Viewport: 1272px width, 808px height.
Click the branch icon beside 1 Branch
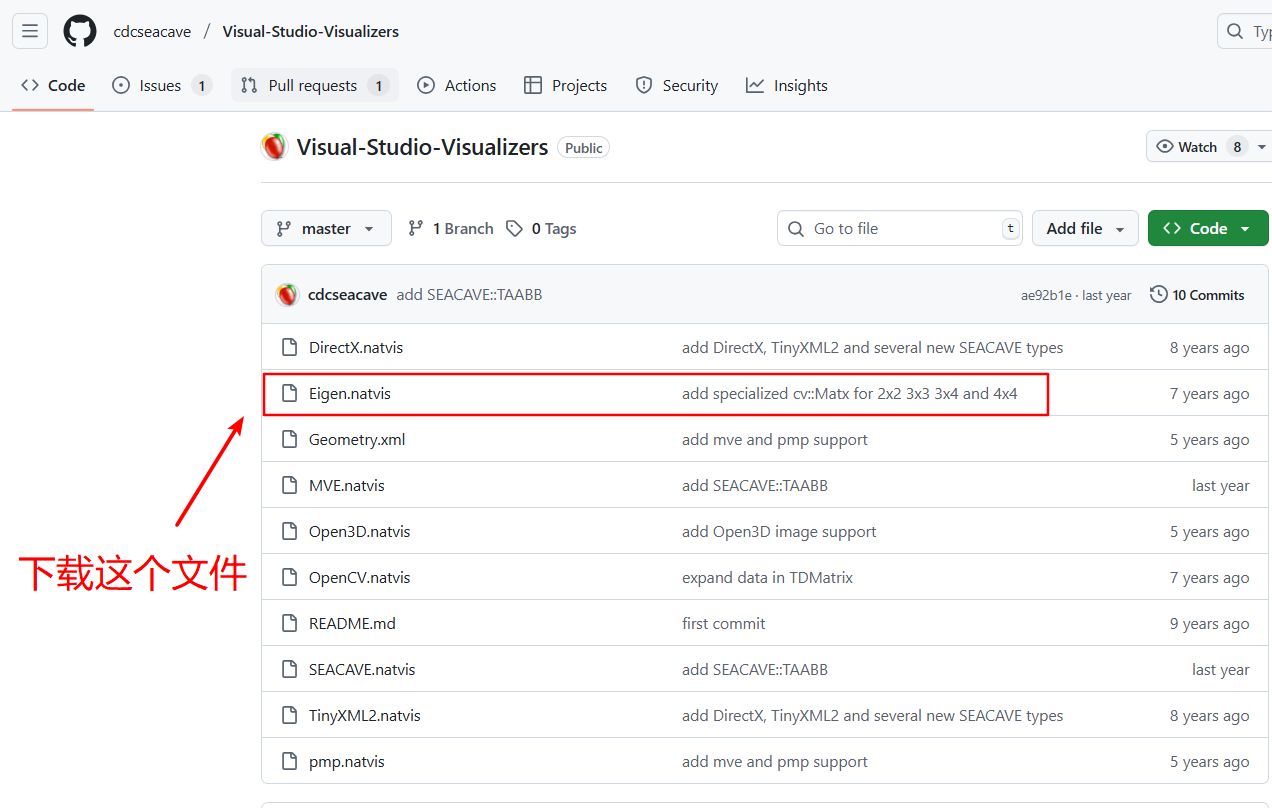point(416,229)
